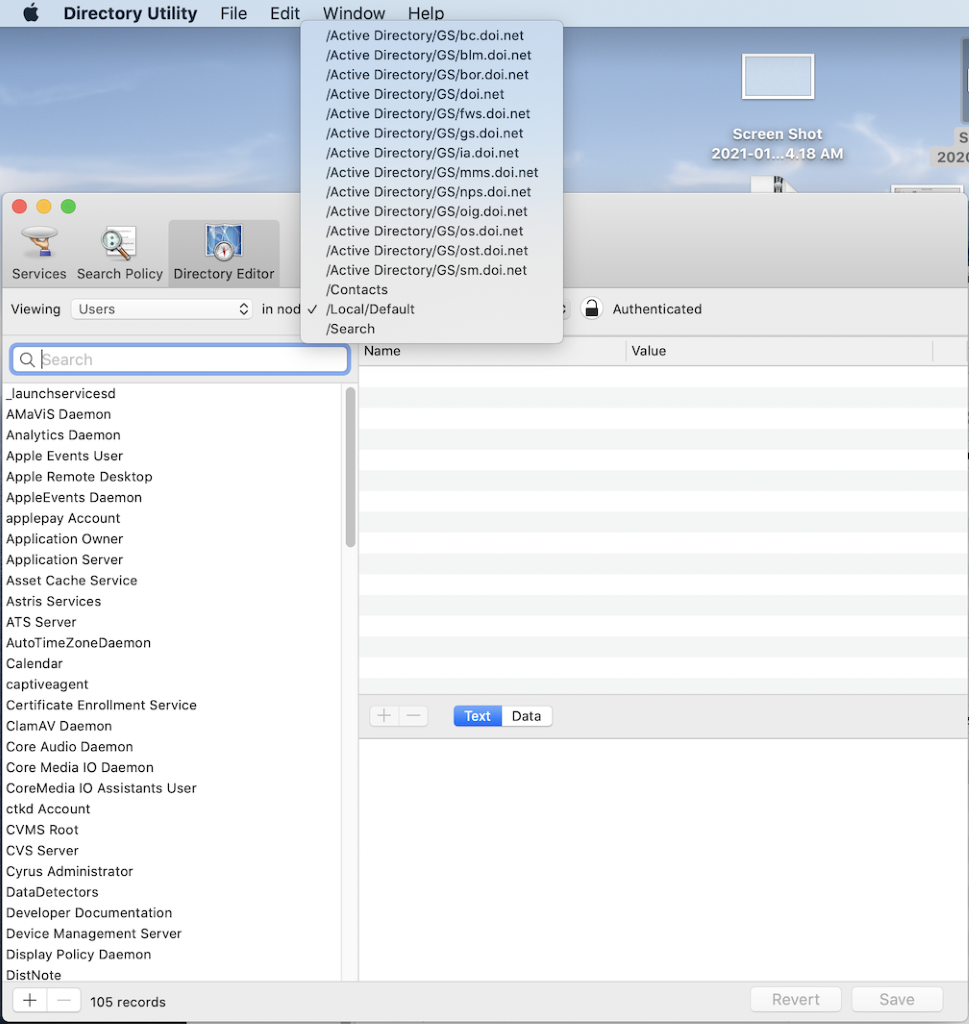Add attribute with plus above Text
The height and width of the screenshot is (1024, 969).
click(x=384, y=716)
